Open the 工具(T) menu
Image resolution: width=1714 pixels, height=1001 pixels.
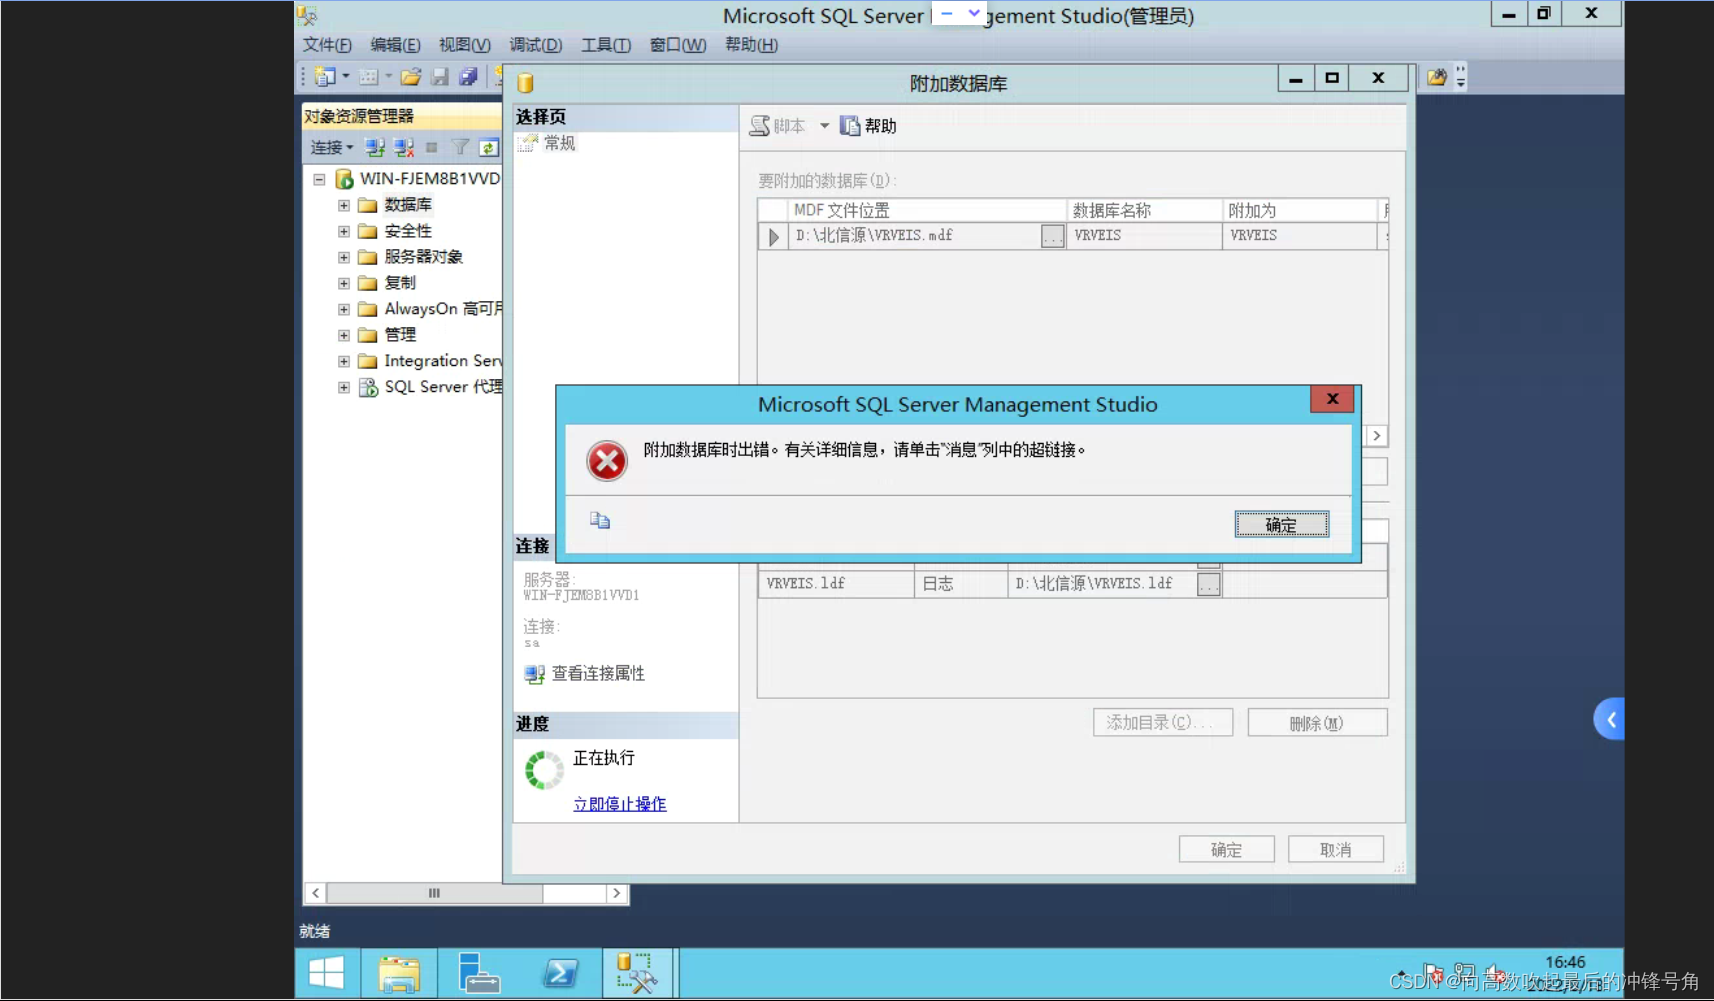click(606, 45)
